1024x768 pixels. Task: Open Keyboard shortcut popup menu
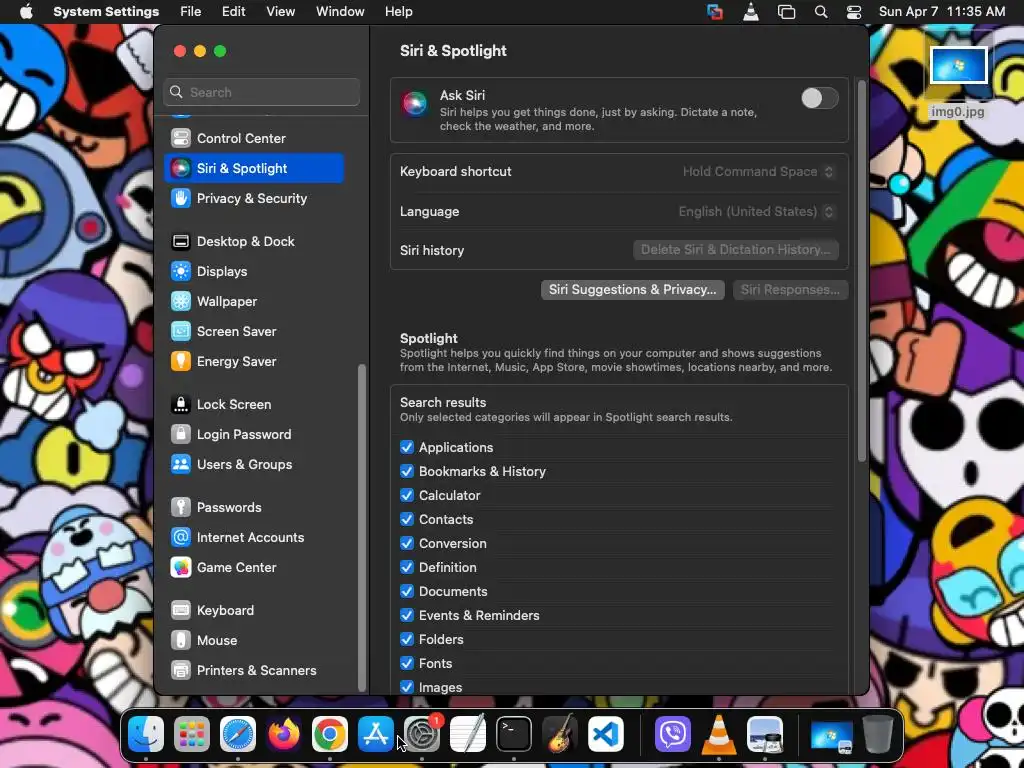[758, 172]
